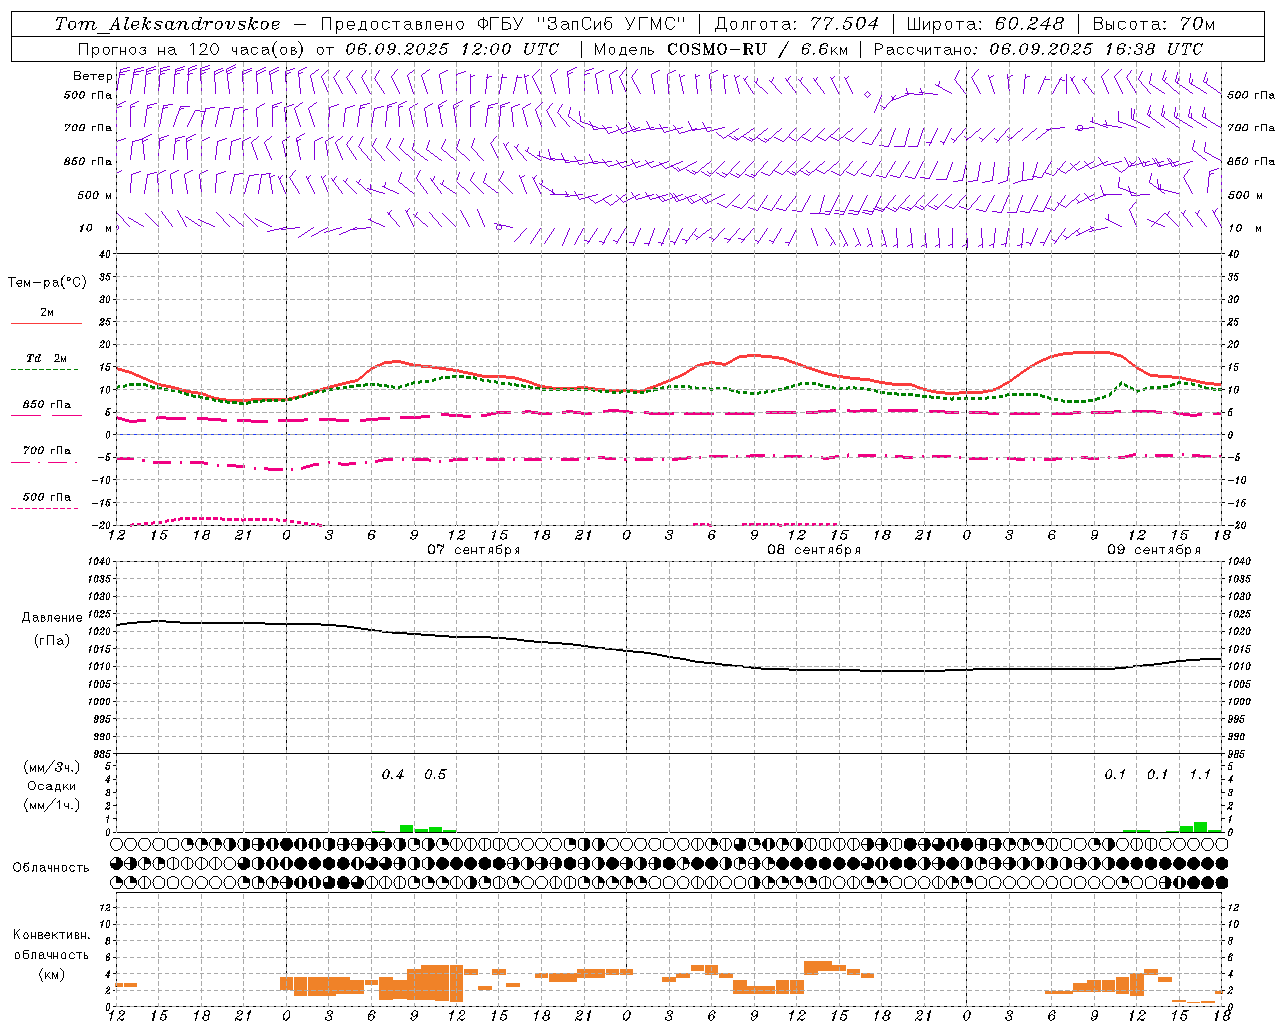This screenshot has height=1024, width=1280.
Task: Click the (км) unit label
Action: tap(51, 974)
